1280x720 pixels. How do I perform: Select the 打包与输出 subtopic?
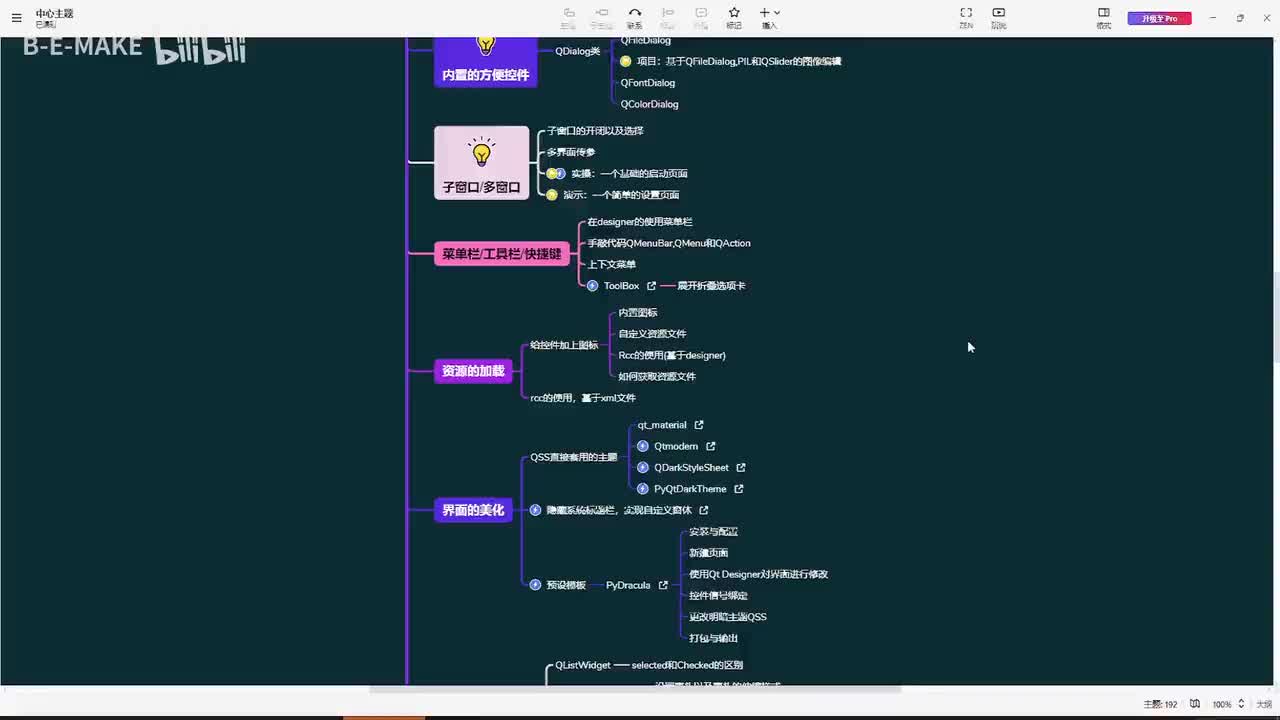tap(714, 638)
